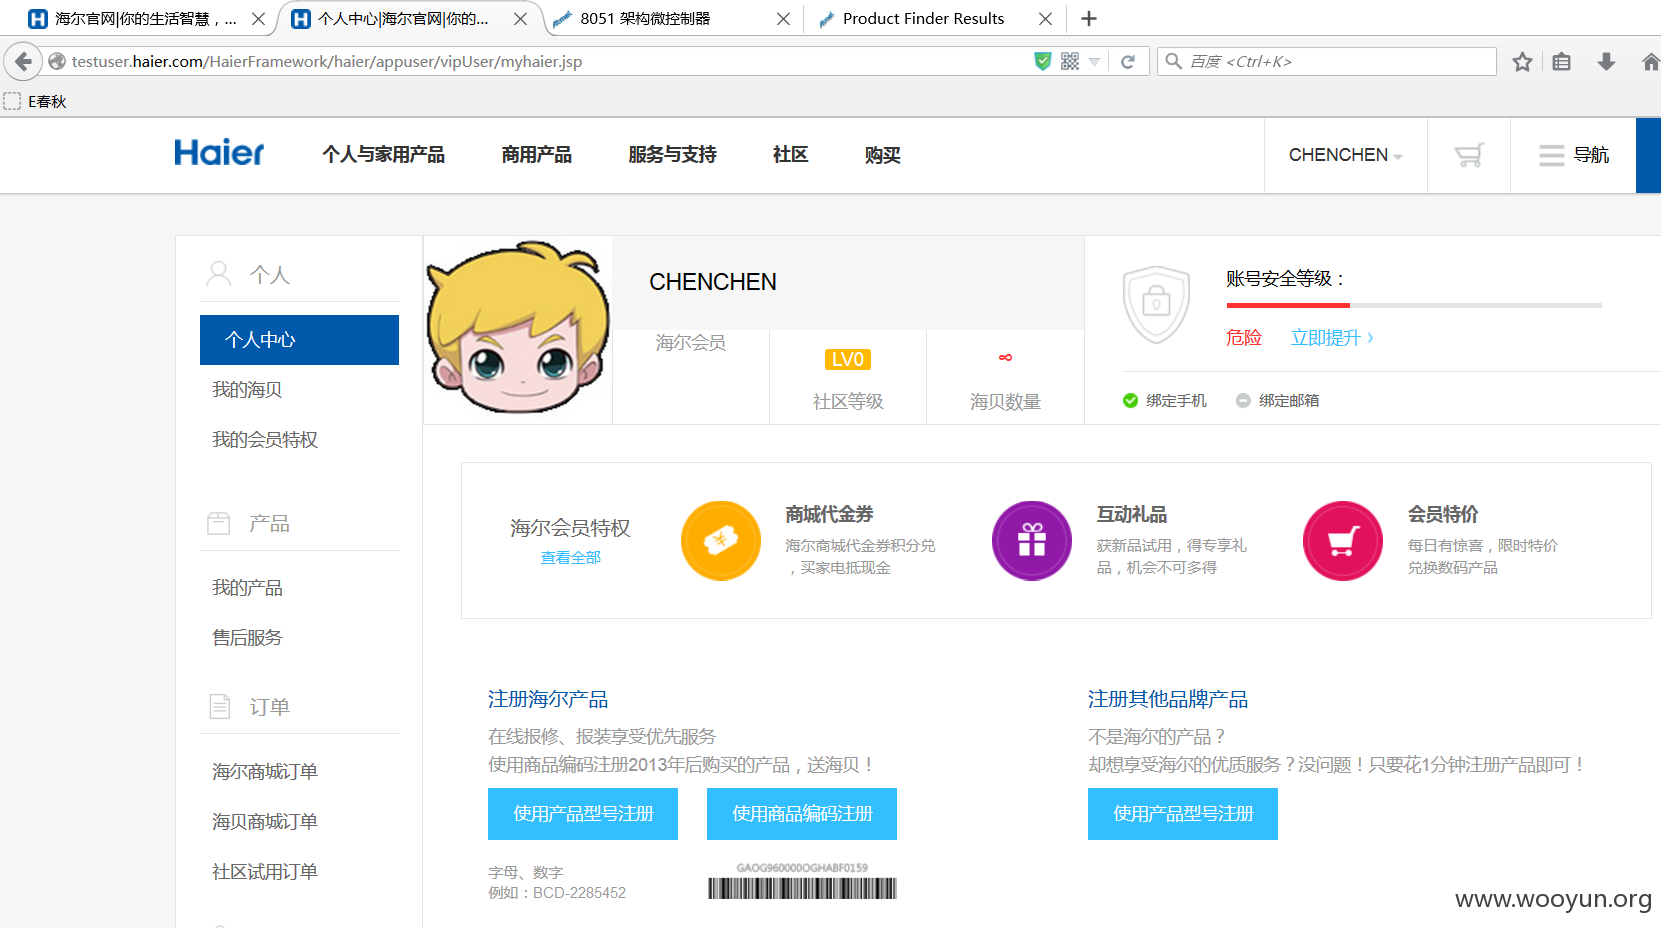Click the QR code icon in address bar
The image size is (1661, 928).
(1070, 62)
